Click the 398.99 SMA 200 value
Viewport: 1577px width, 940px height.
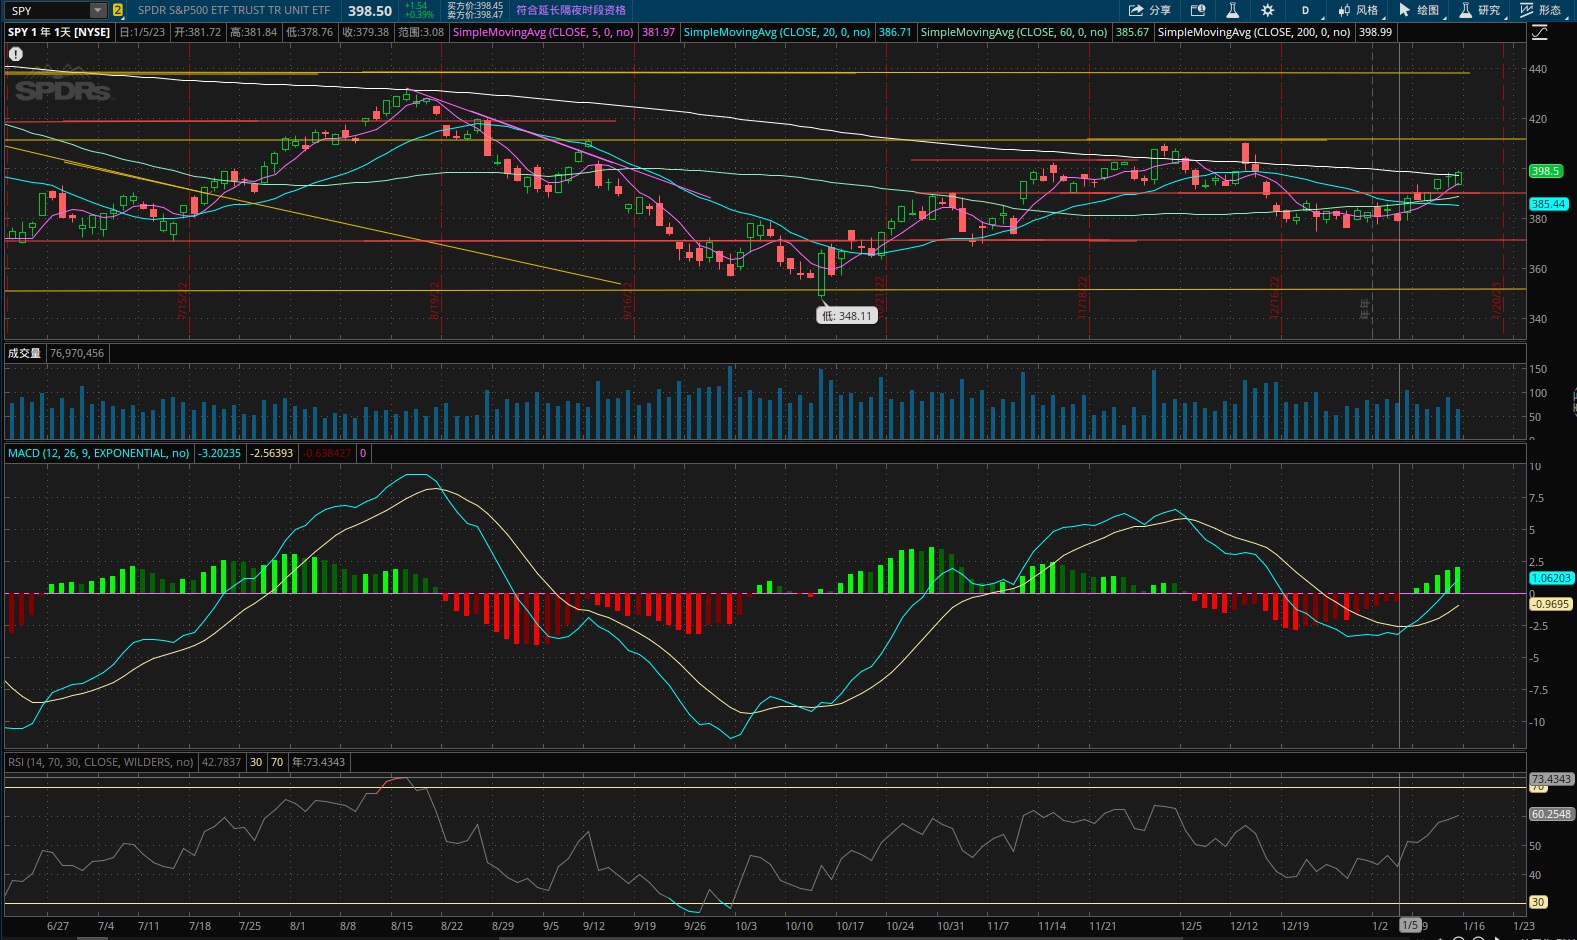tap(1375, 32)
